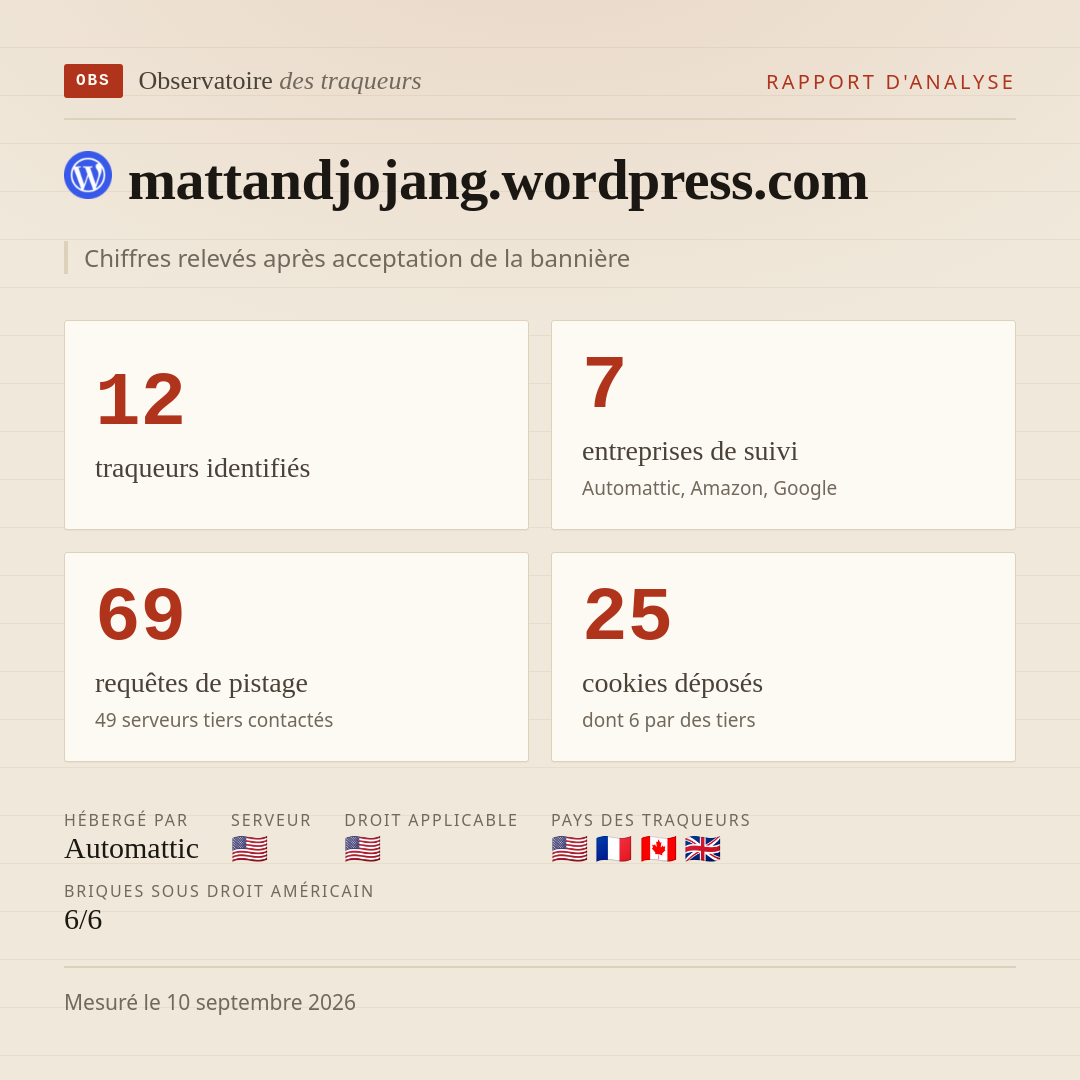This screenshot has width=1080, height=1080.
Task: Click the number 12 trackers count
Action: click(x=141, y=399)
